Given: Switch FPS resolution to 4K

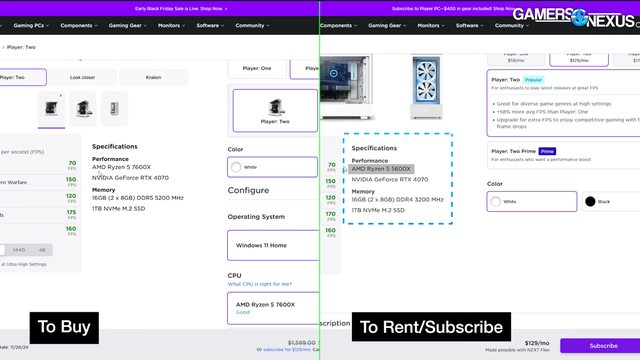Looking at the screenshot, I should [42, 250].
